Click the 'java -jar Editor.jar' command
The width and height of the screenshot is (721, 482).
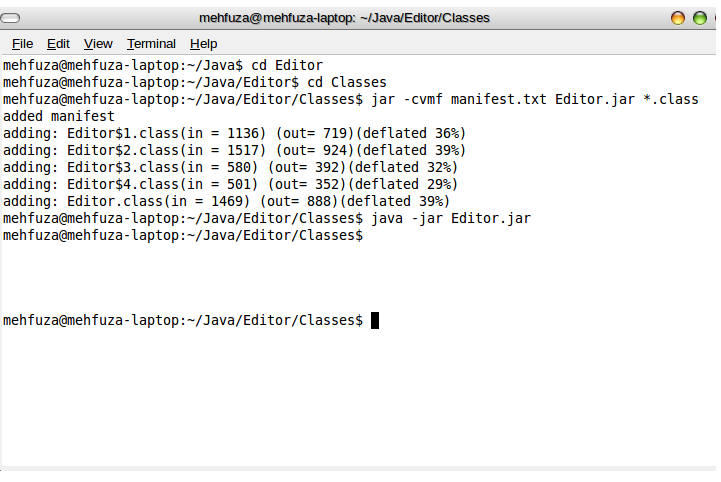point(451,218)
